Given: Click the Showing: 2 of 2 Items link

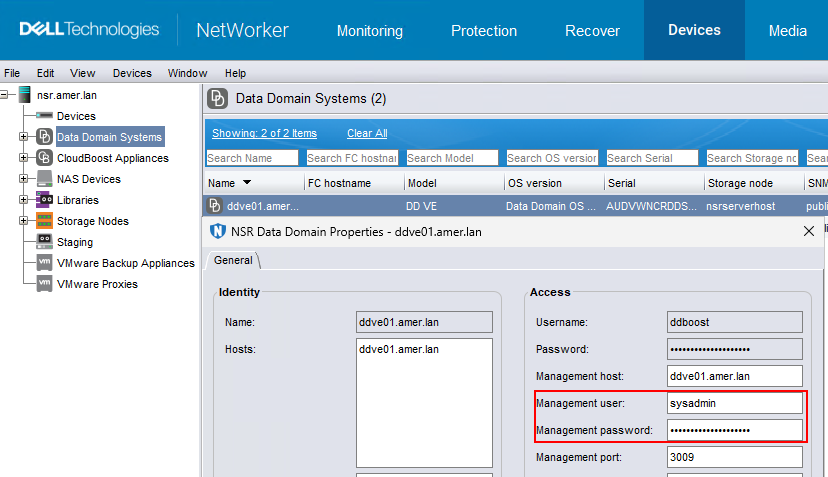Looking at the screenshot, I should coord(265,133).
